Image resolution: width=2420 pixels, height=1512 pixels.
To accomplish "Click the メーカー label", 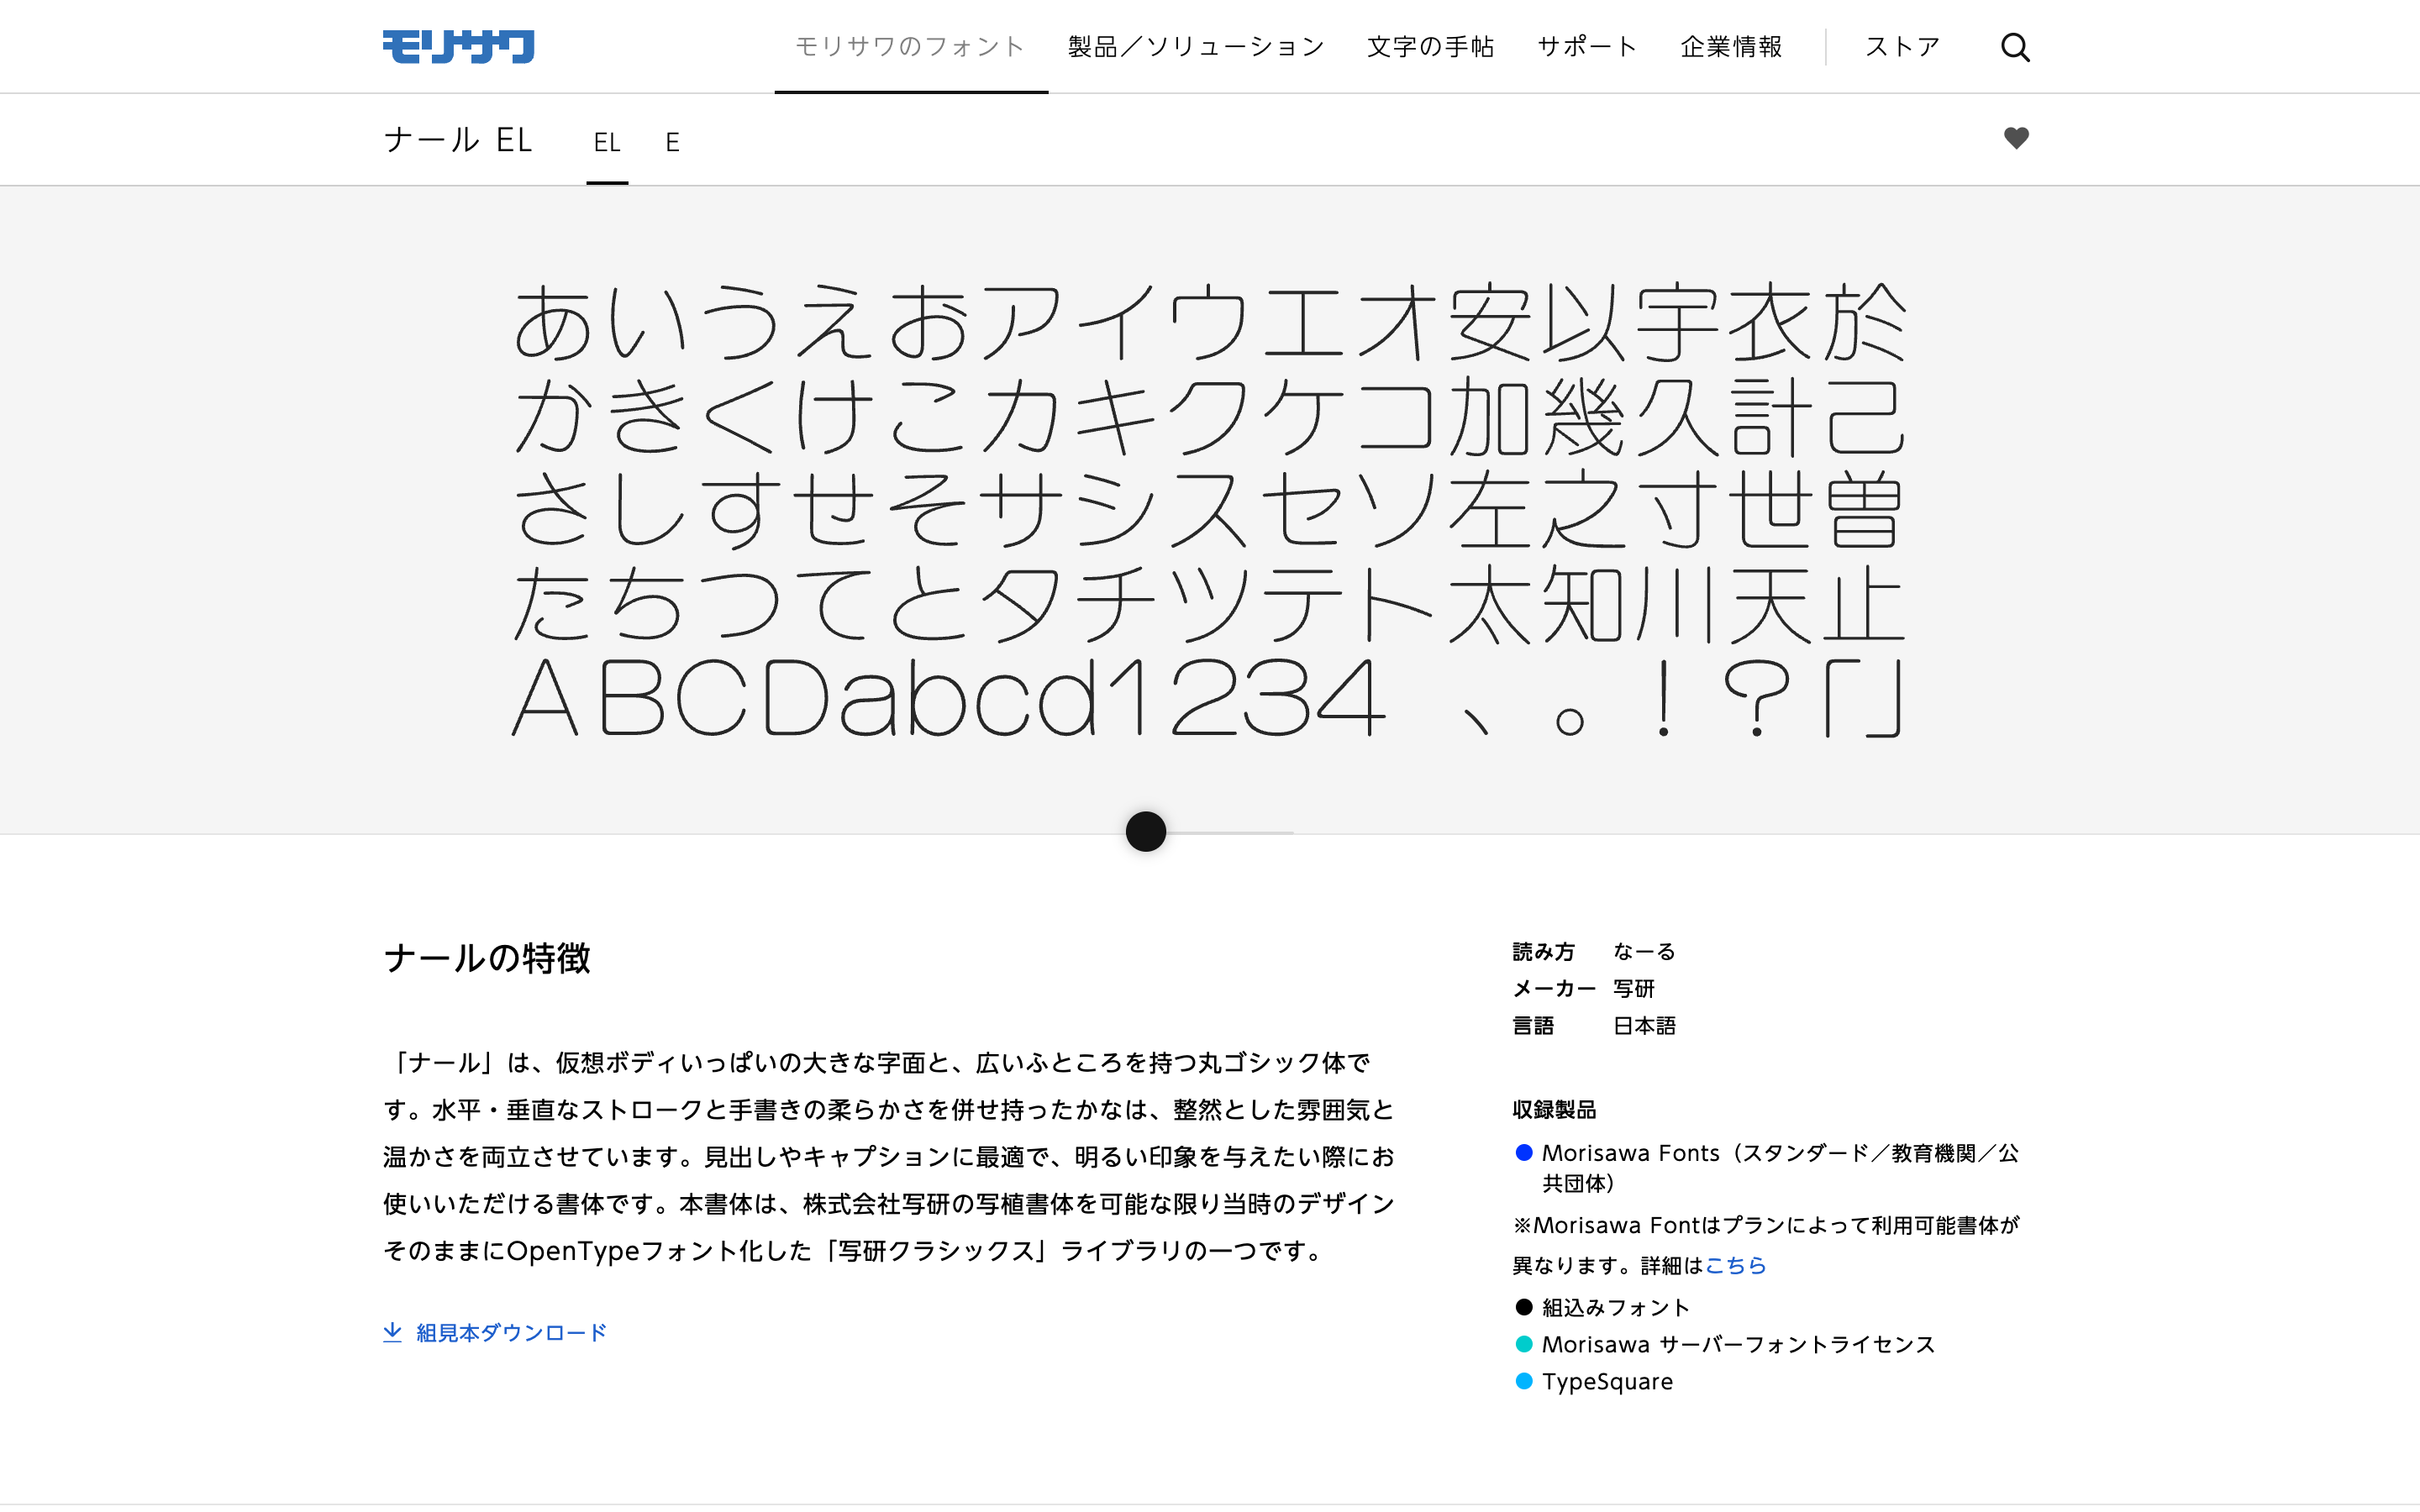I will [1554, 988].
